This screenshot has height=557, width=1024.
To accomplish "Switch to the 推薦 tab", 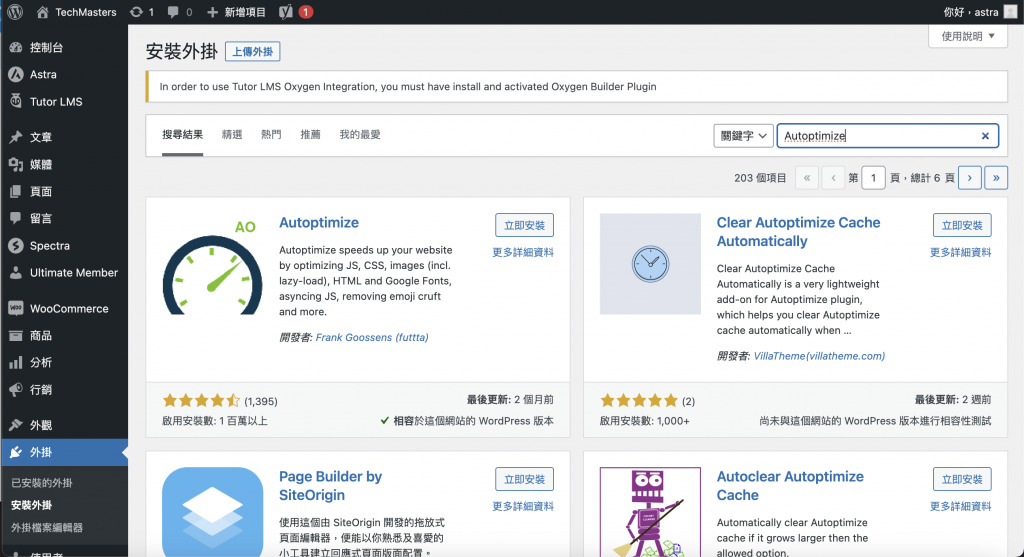I will pyautogui.click(x=310, y=135).
